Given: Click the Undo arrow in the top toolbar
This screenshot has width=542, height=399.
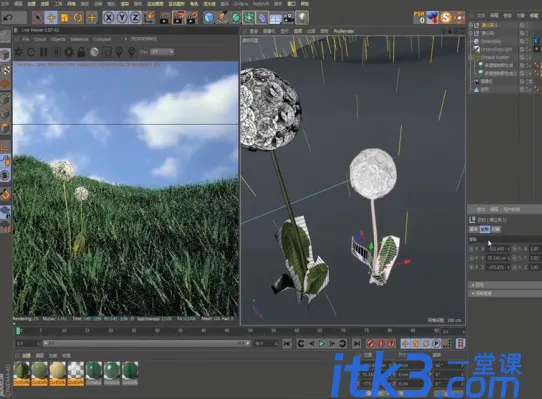Looking at the screenshot, I should tap(8, 17).
